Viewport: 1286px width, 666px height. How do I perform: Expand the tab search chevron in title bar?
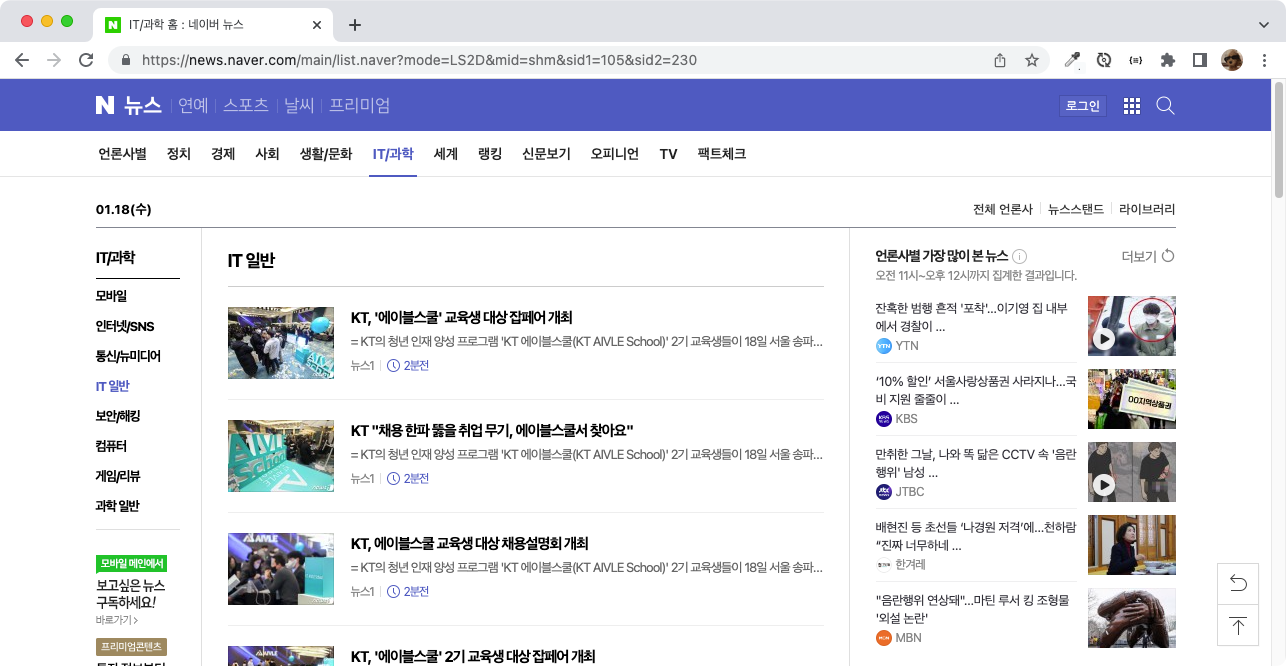pos(1263,25)
